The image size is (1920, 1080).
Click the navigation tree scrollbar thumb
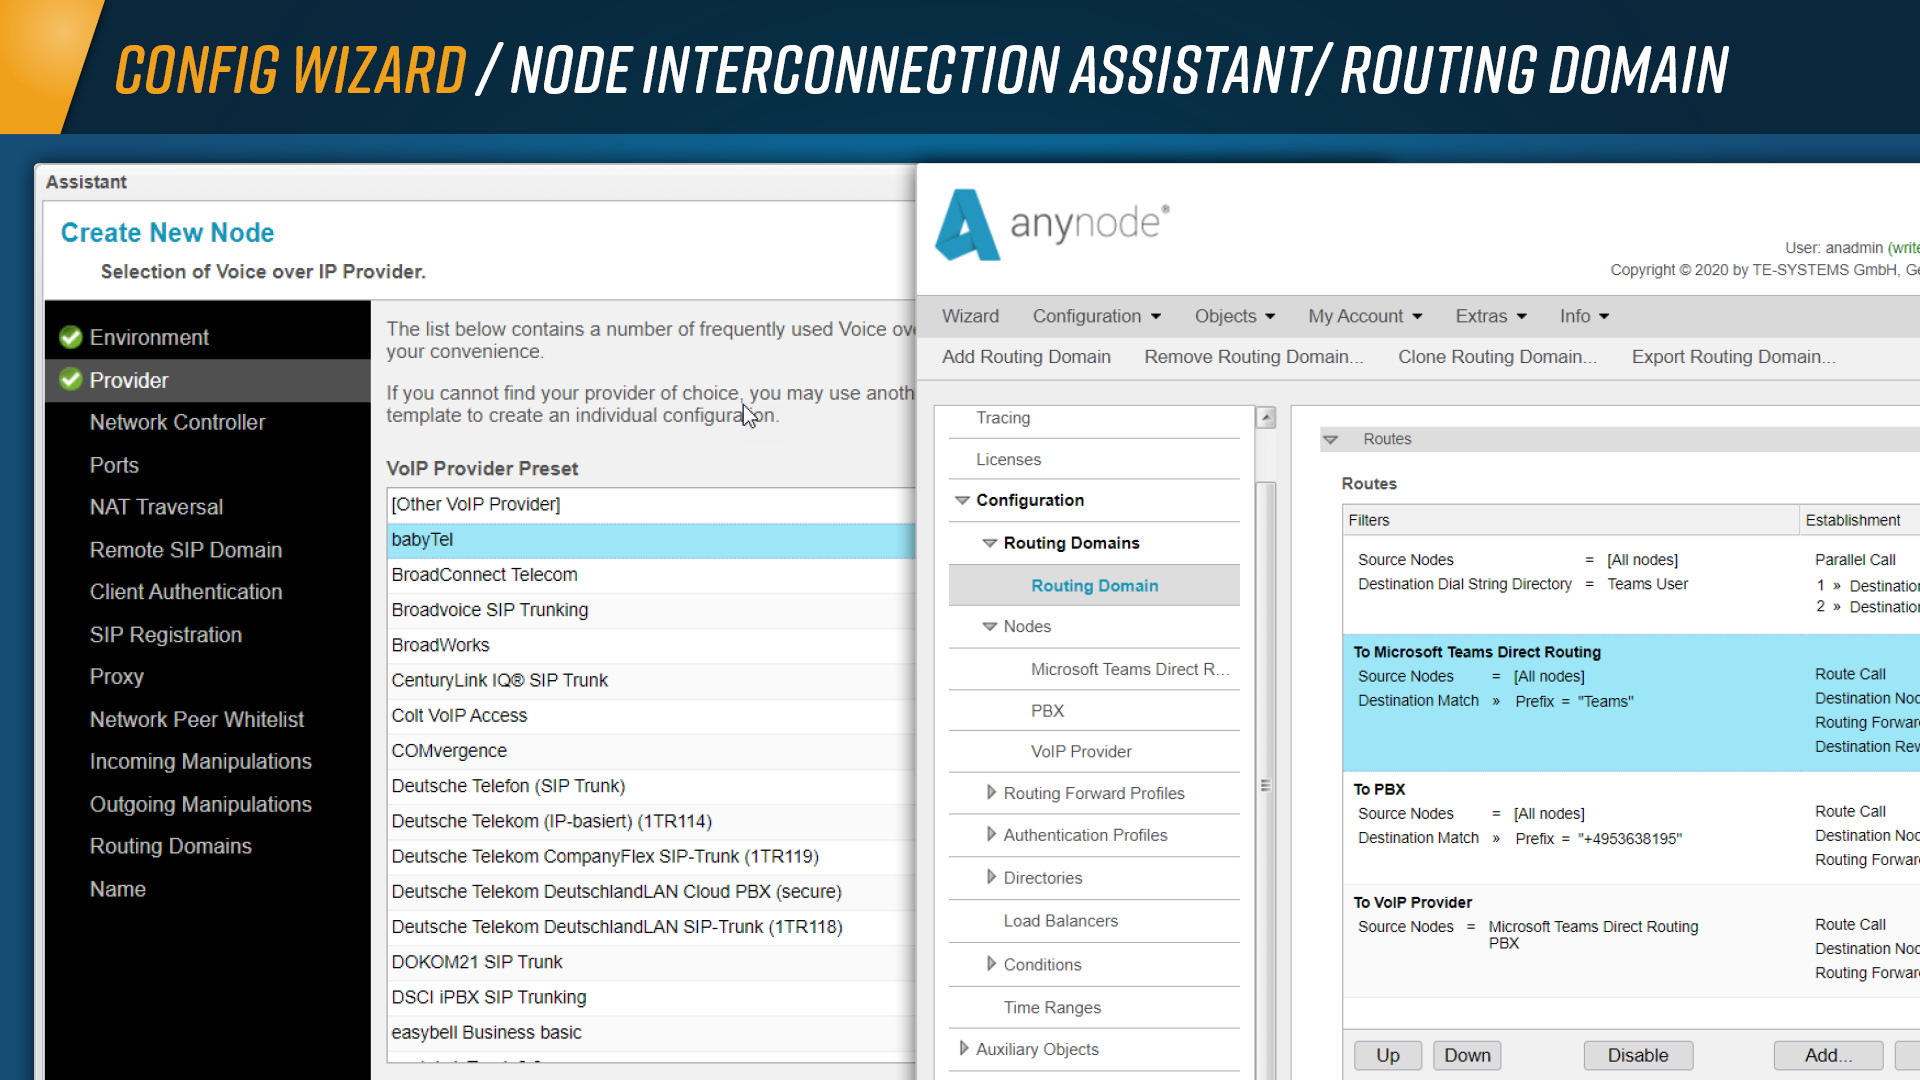[1266, 780]
